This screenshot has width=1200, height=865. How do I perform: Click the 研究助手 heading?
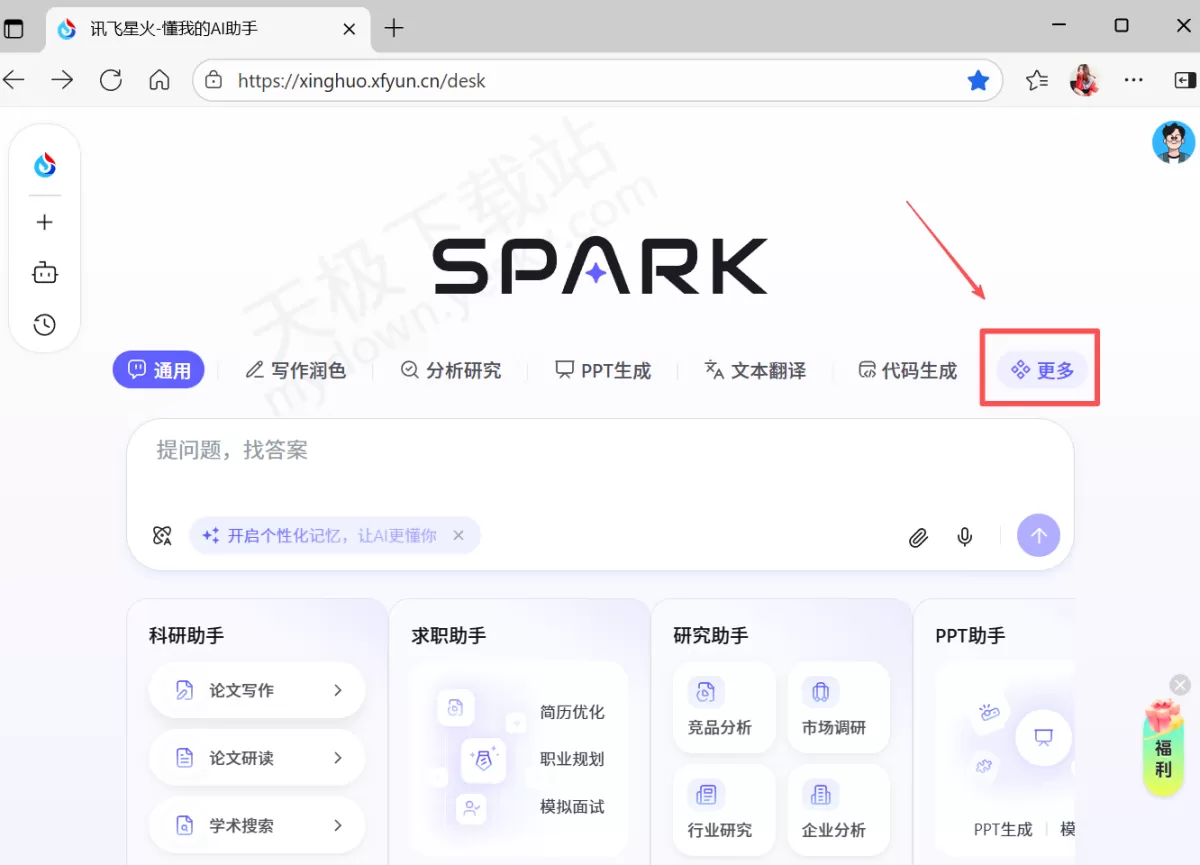pos(711,635)
